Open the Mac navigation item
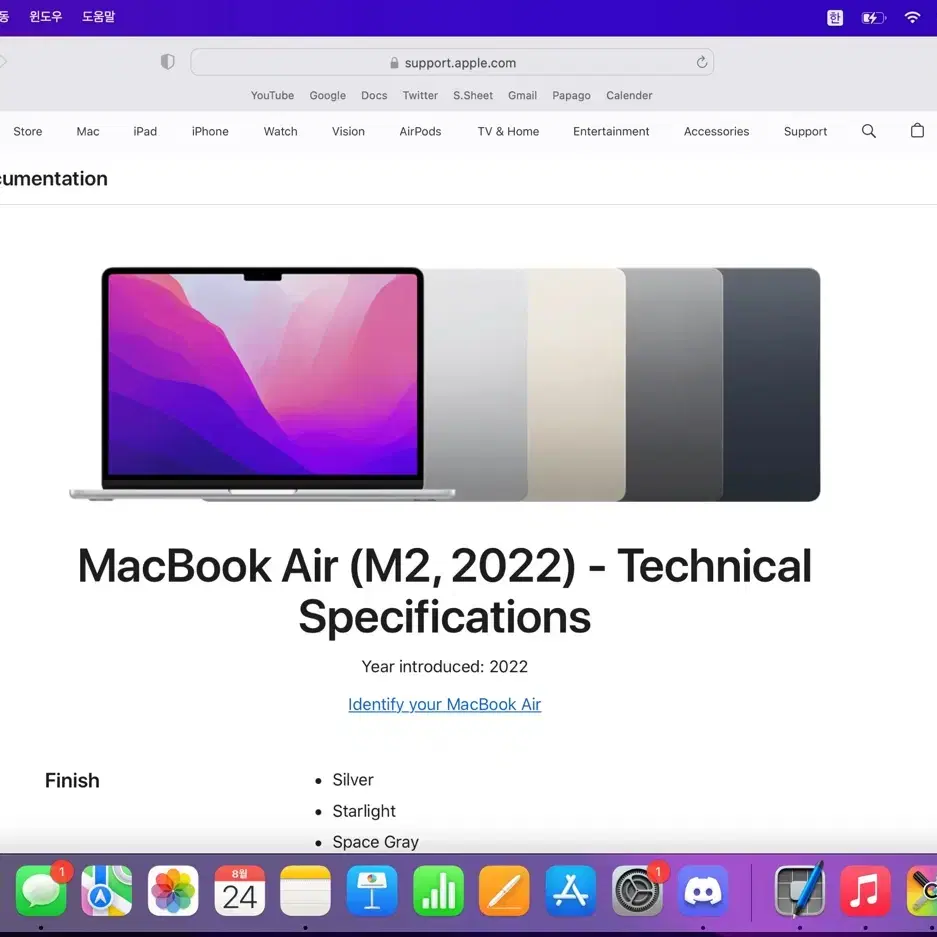 tap(88, 131)
